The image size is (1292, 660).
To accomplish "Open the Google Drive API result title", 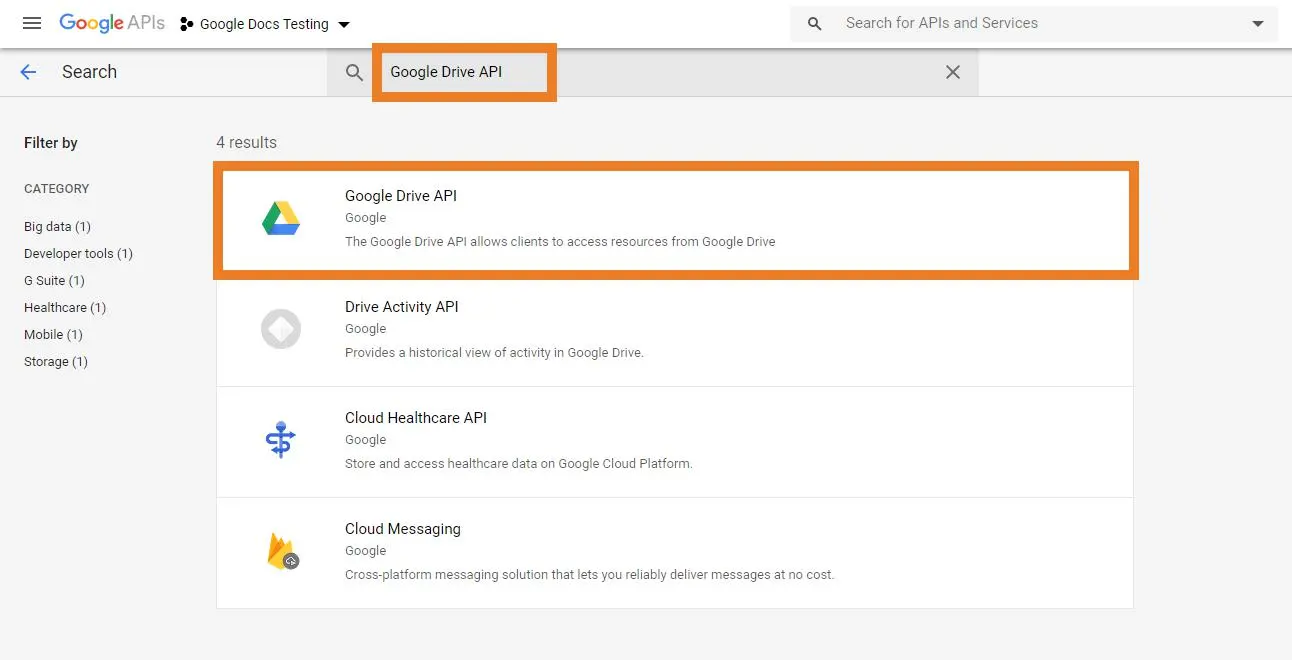I will (401, 196).
